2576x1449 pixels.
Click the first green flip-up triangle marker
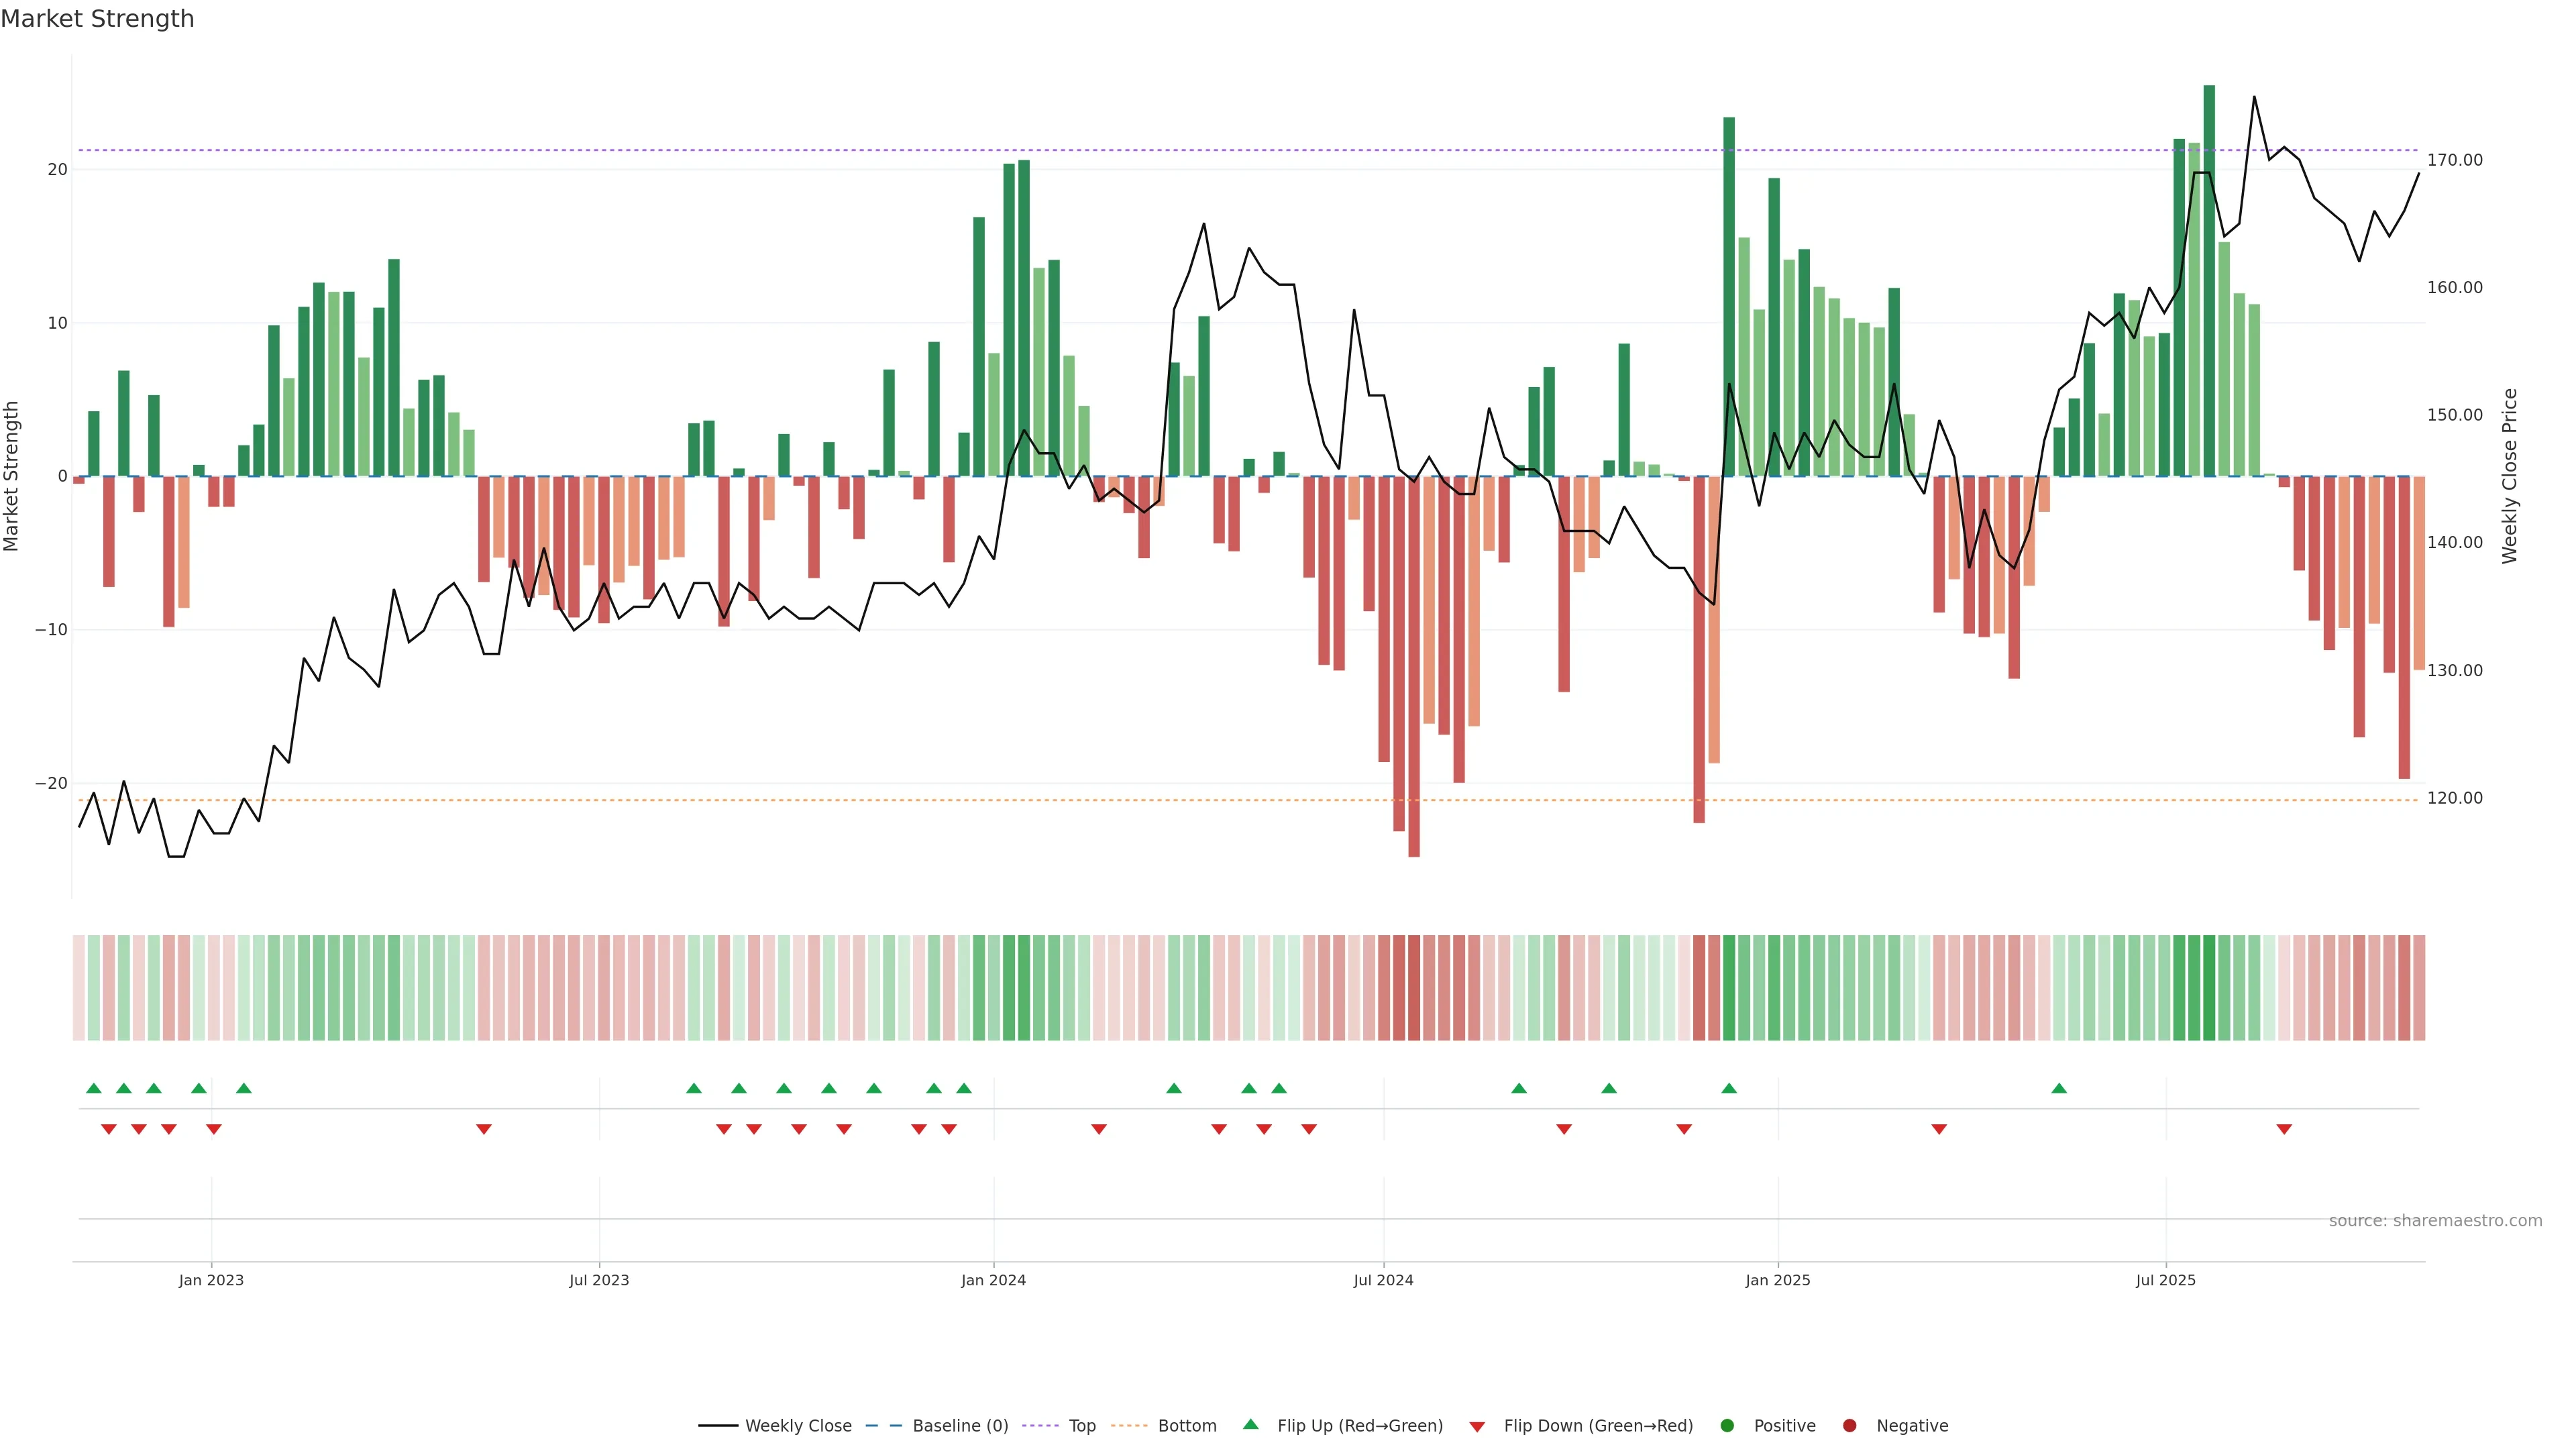point(94,1088)
